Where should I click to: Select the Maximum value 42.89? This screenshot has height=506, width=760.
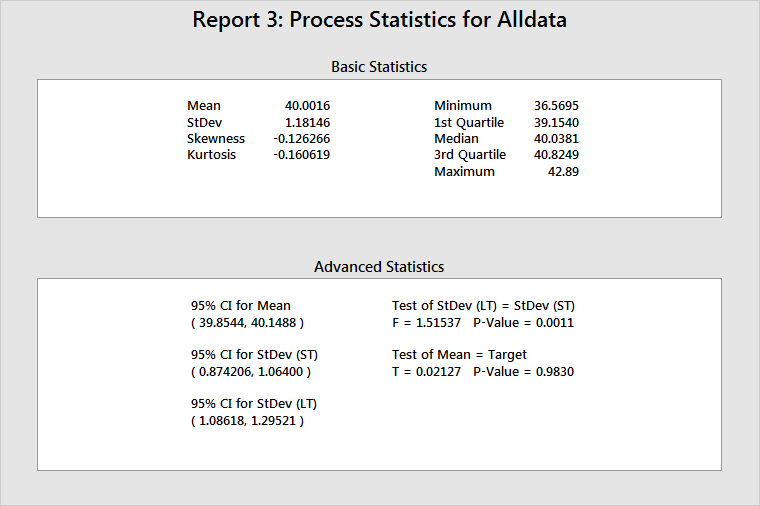562,172
